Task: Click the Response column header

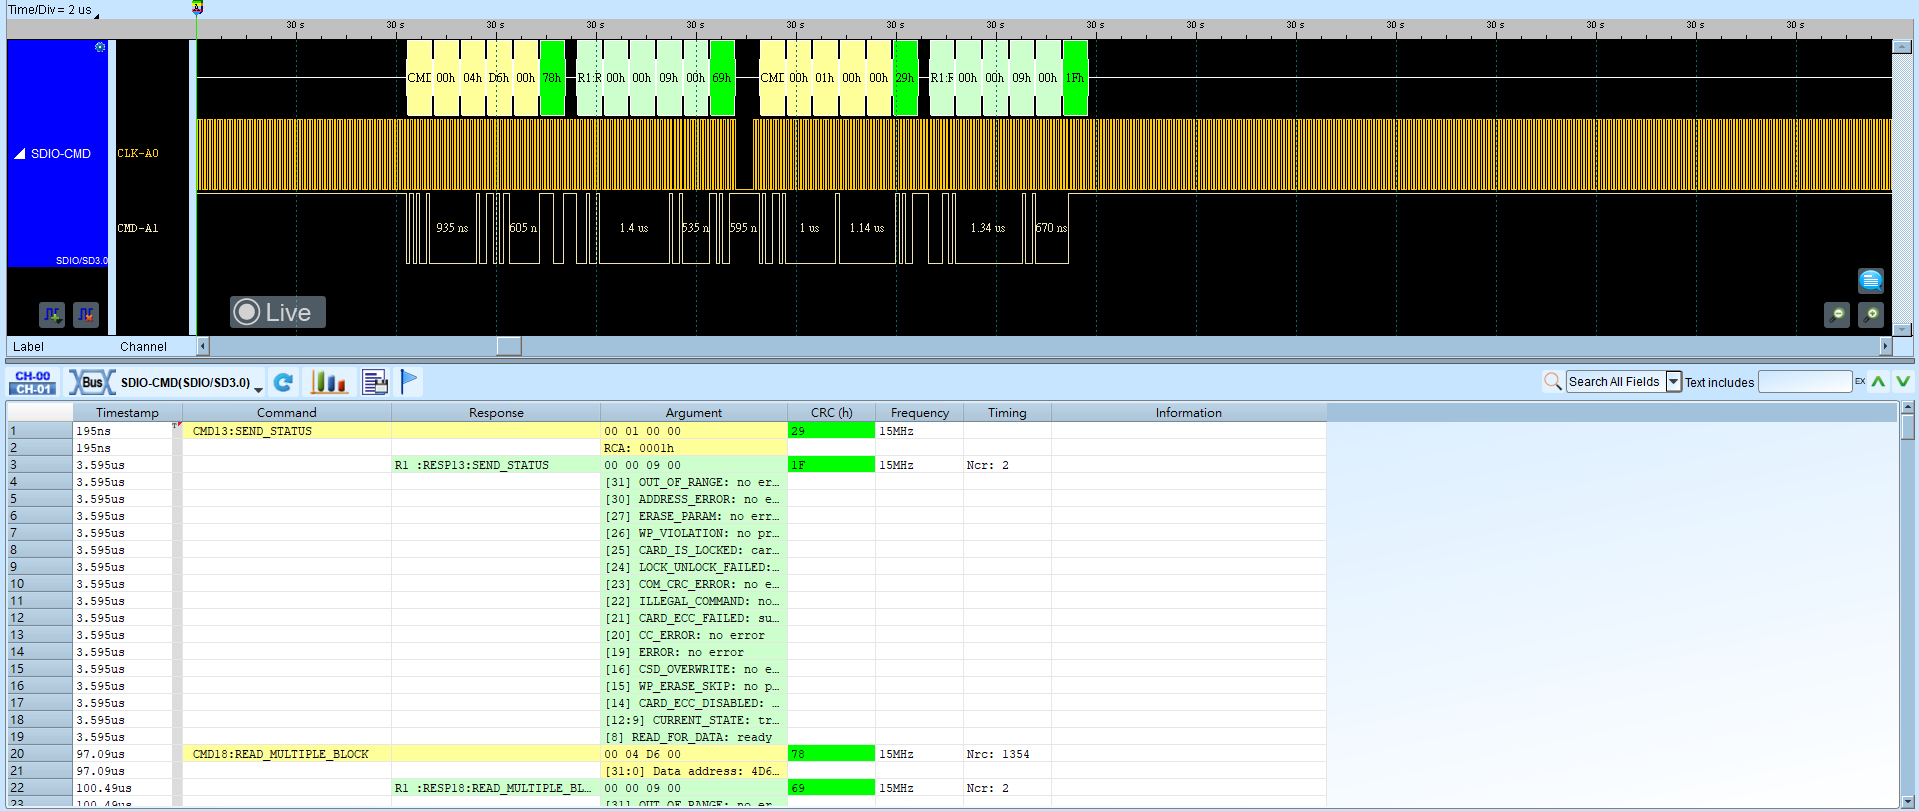Action: (x=496, y=413)
